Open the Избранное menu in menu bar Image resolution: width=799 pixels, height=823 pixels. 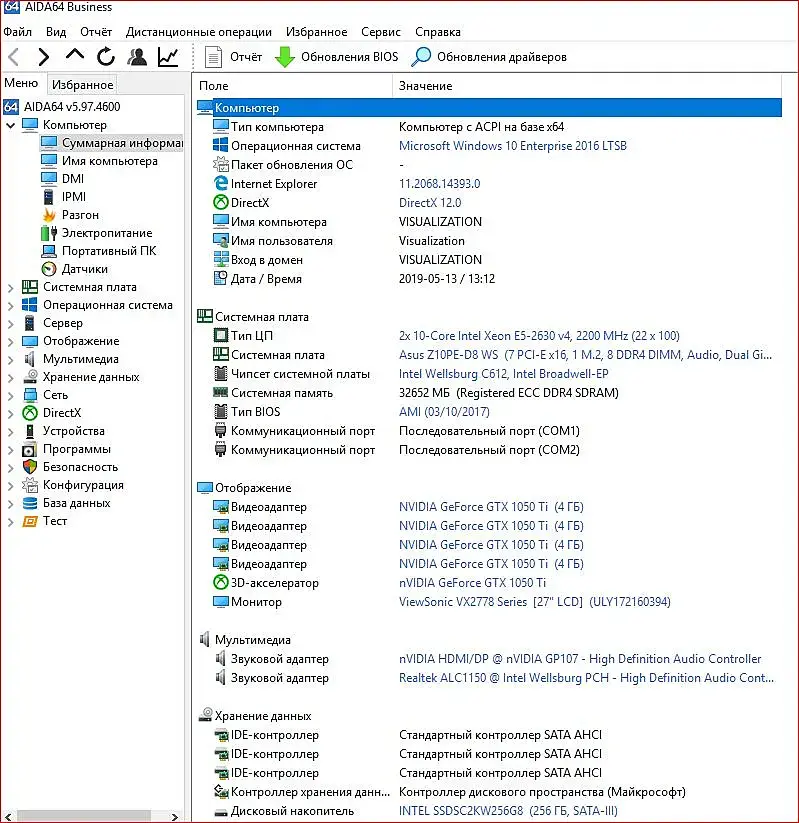click(x=317, y=32)
